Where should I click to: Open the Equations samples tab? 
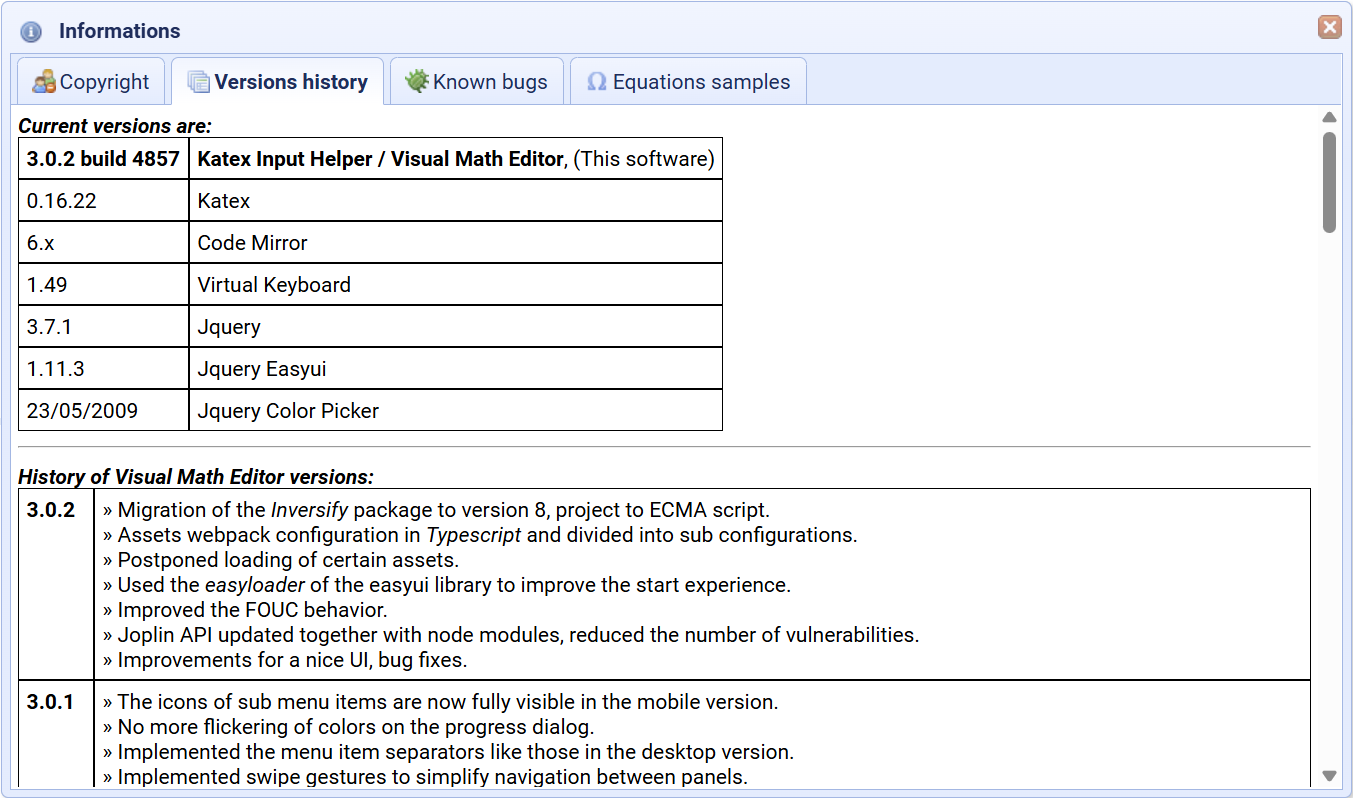(x=688, y=81)
